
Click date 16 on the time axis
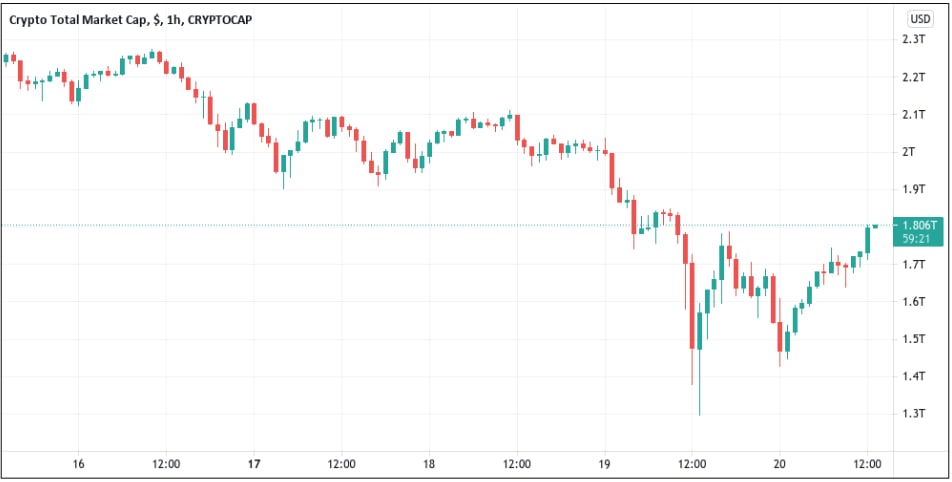[x=79, y=464]
